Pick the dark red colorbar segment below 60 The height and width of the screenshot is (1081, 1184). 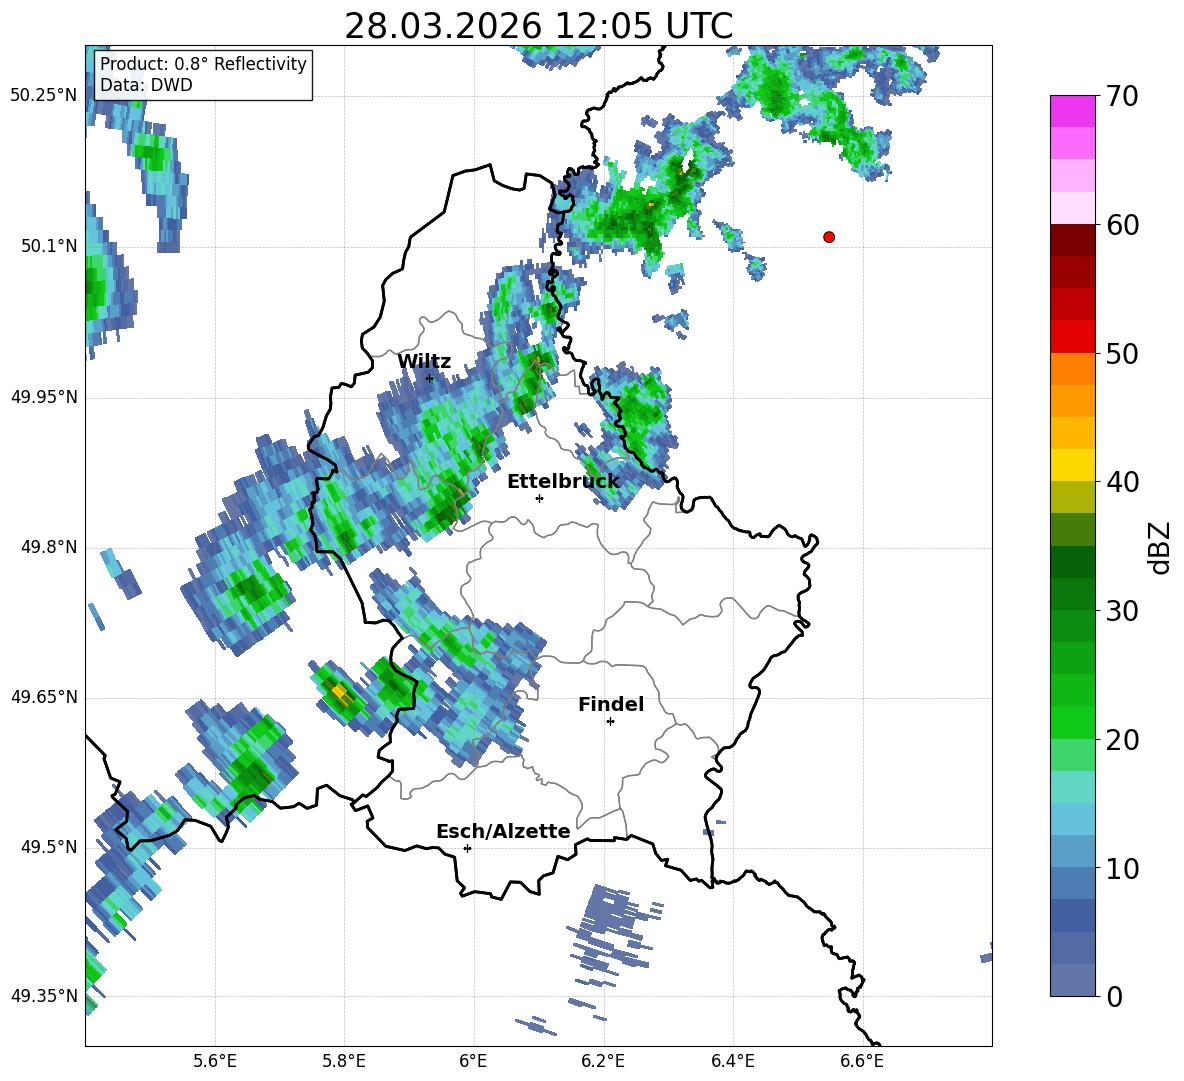tap(1072, 240)
